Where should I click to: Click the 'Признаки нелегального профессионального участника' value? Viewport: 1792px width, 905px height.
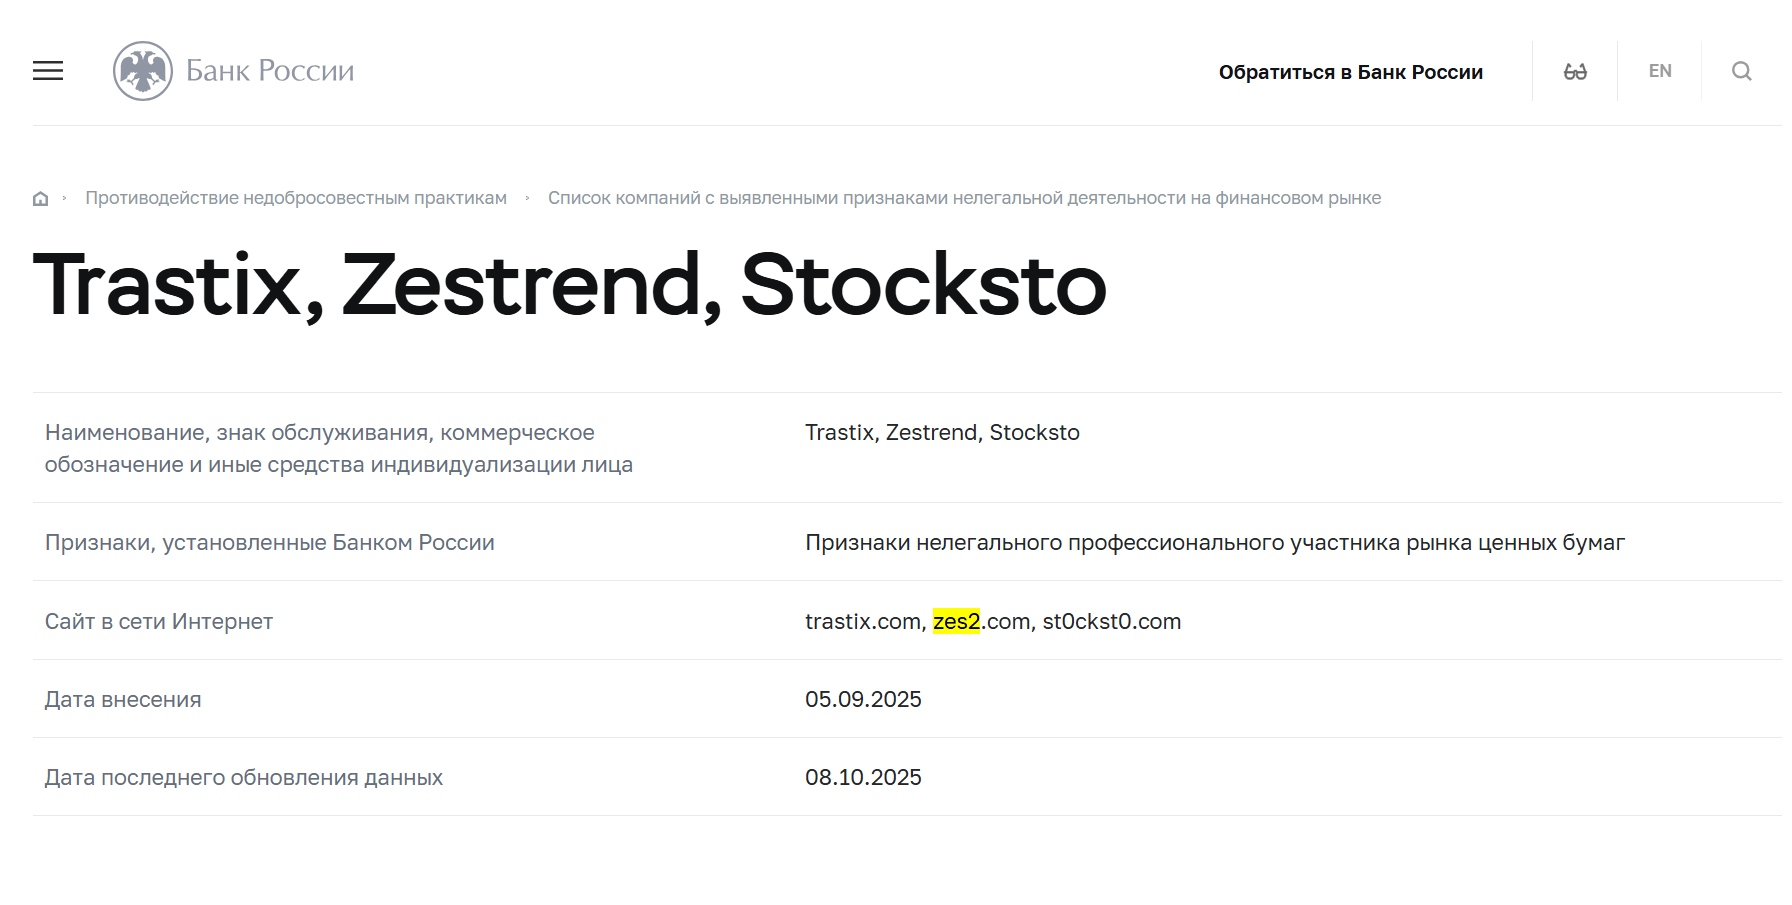pyautogui.click(x=1214, y=542)
